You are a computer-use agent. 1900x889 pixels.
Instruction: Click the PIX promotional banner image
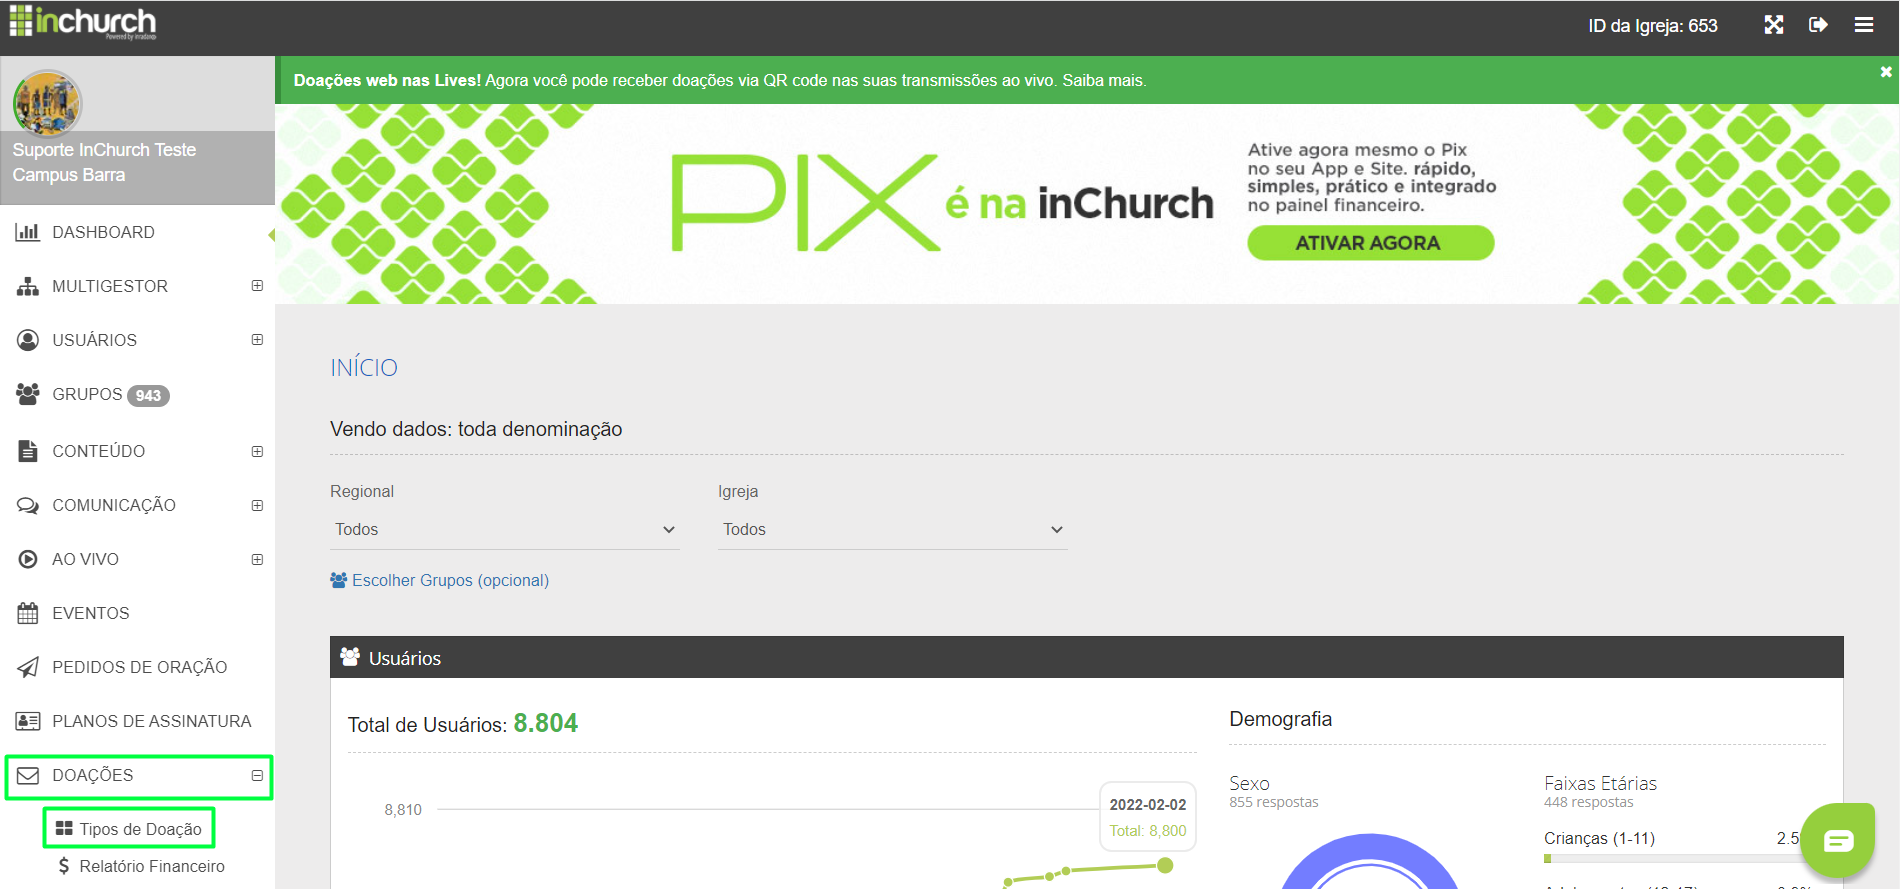(1087, 204)
